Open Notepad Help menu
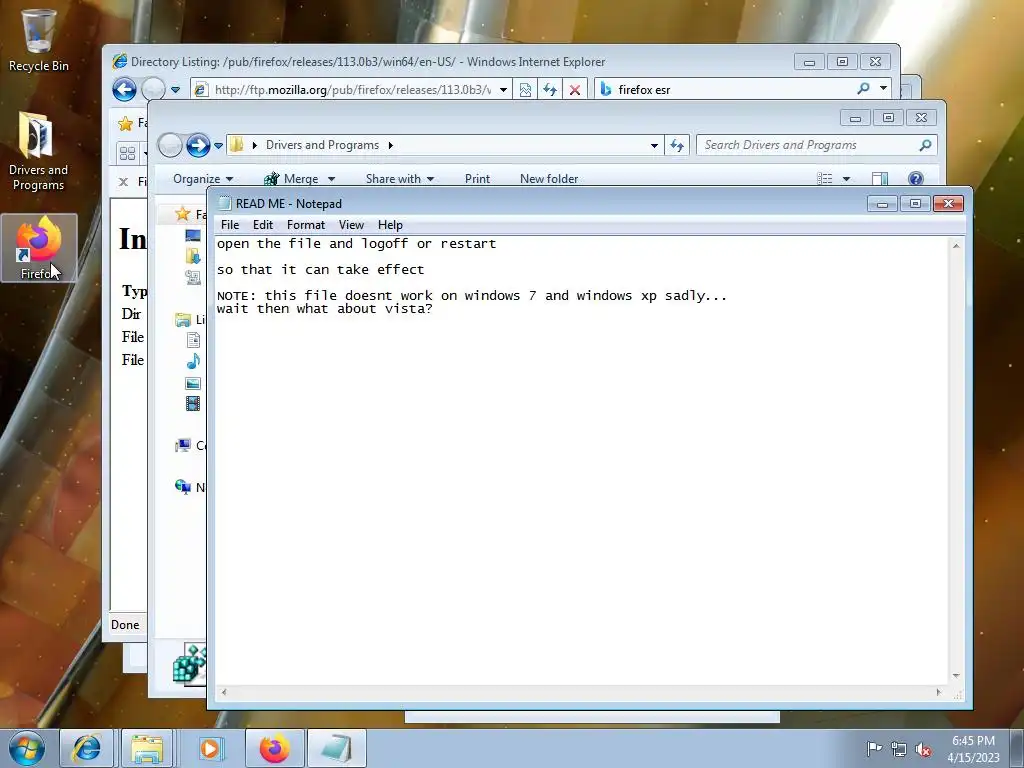 [390, 225]
